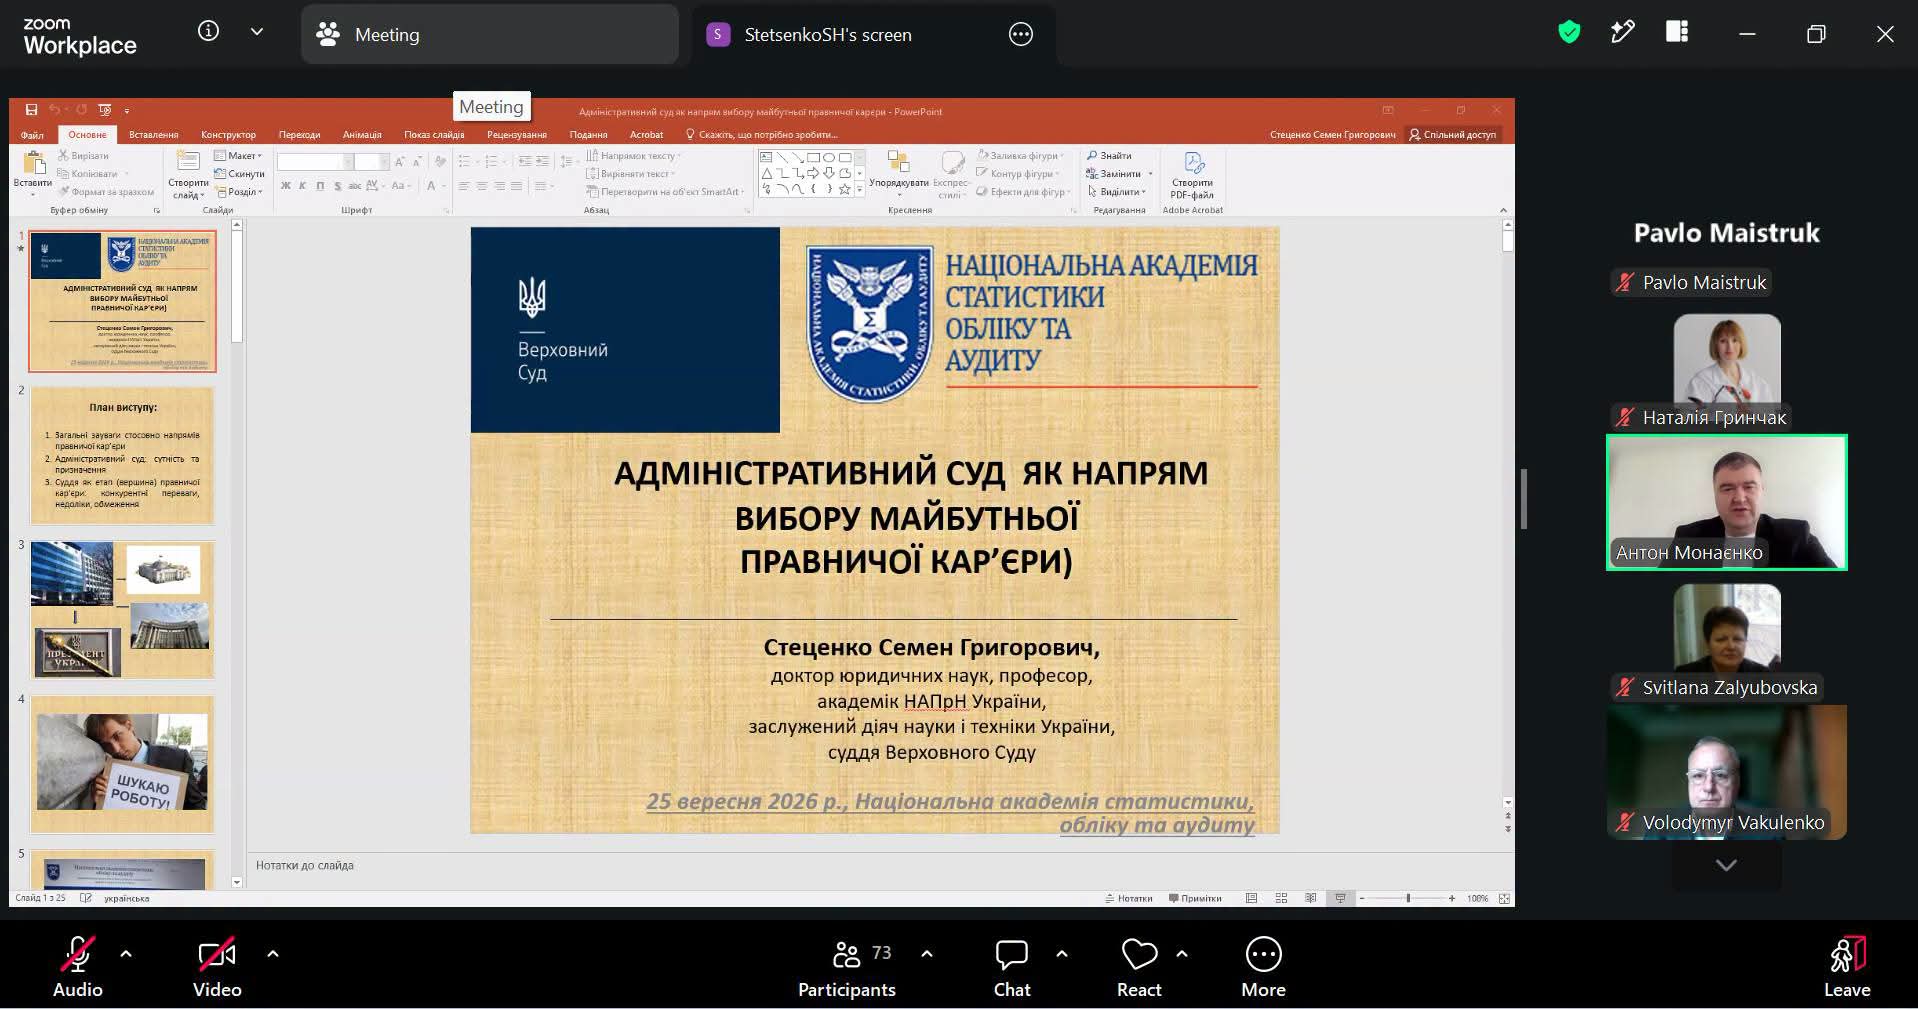Click the meeting info icon
Viewport: 1918px width, 1009px height.
(x=208, y=31)
